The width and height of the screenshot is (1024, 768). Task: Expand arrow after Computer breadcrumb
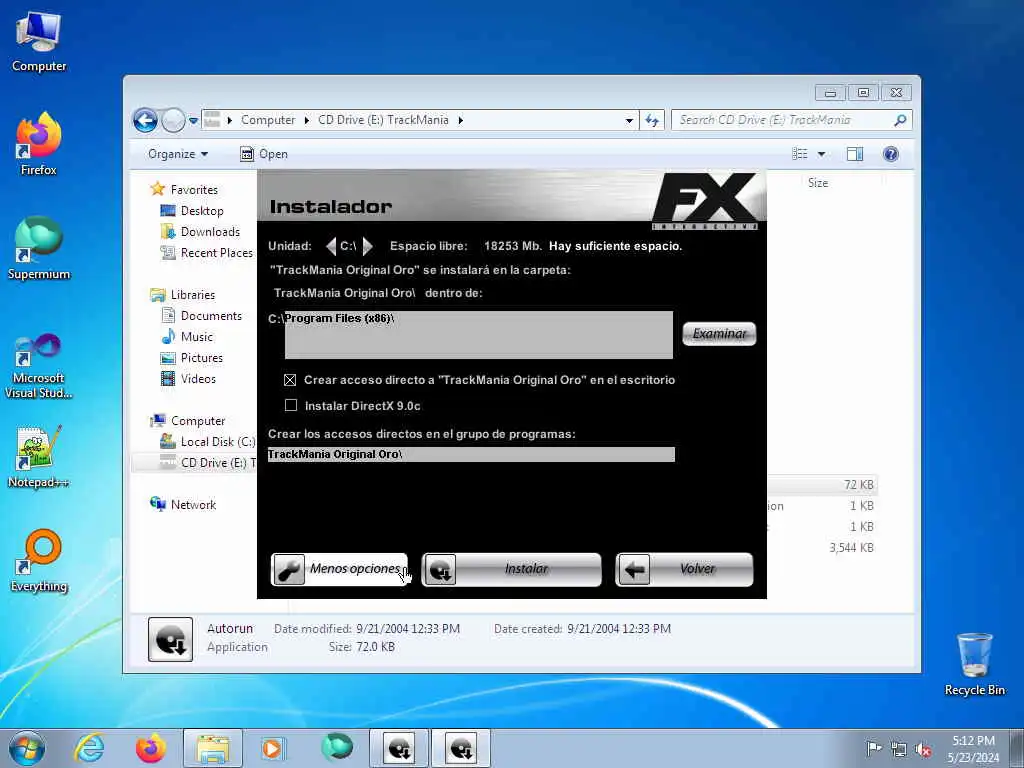pos(306,120)
